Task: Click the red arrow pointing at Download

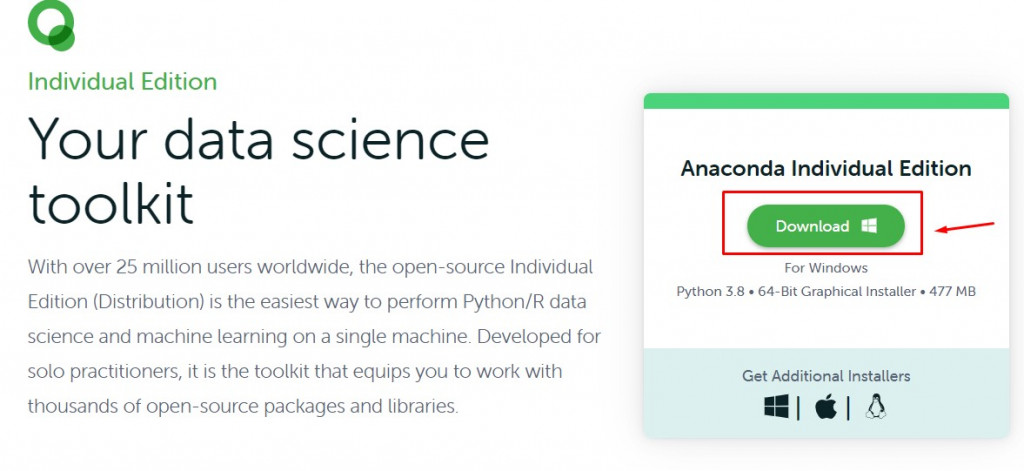Action: click(965, 227)
